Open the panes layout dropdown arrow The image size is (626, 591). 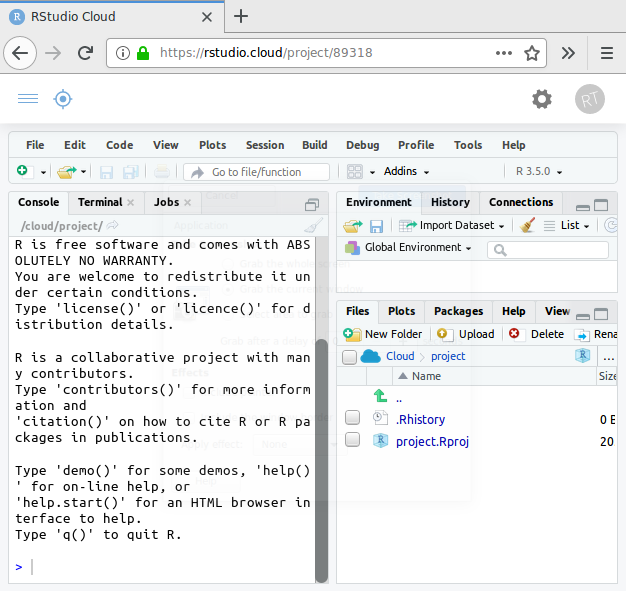(x=372, y=173)
